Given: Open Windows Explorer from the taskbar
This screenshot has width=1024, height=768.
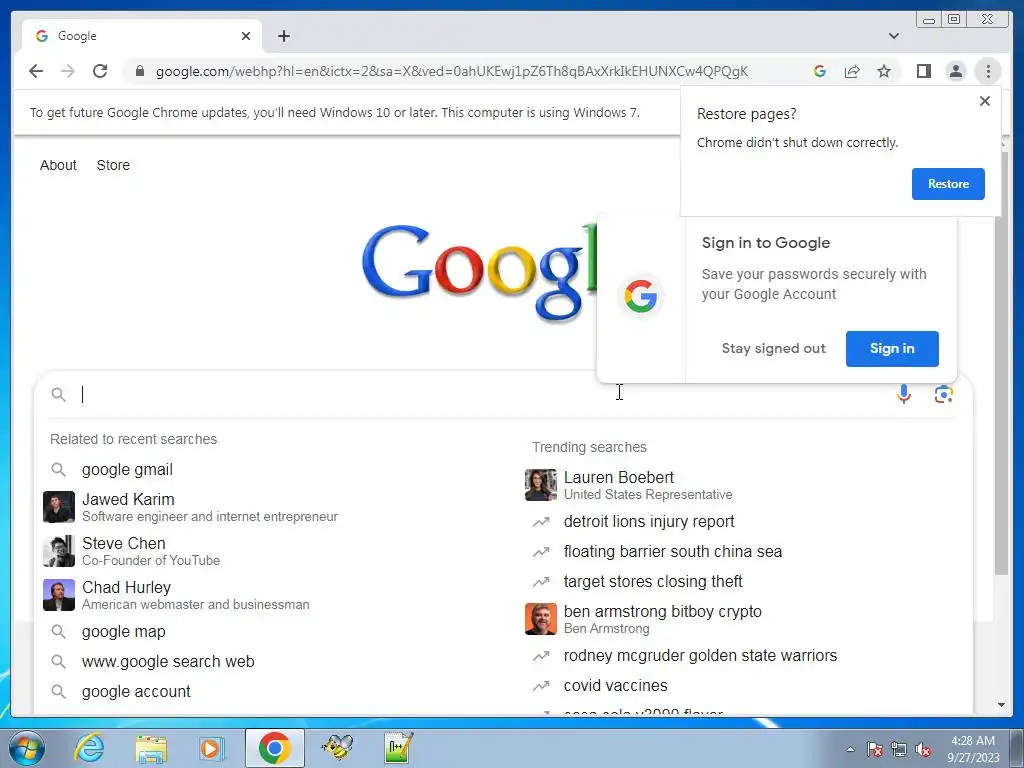Looking at the screenshot, I should 151,748.
